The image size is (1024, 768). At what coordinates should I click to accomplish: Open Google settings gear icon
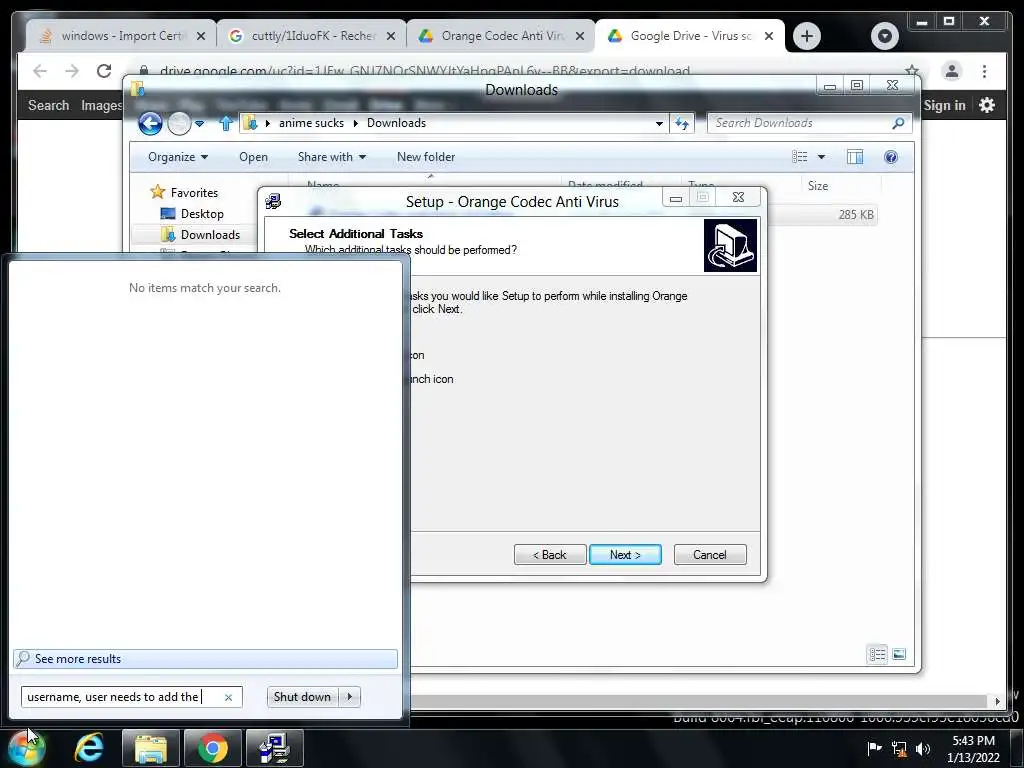[x=987, y=105]
